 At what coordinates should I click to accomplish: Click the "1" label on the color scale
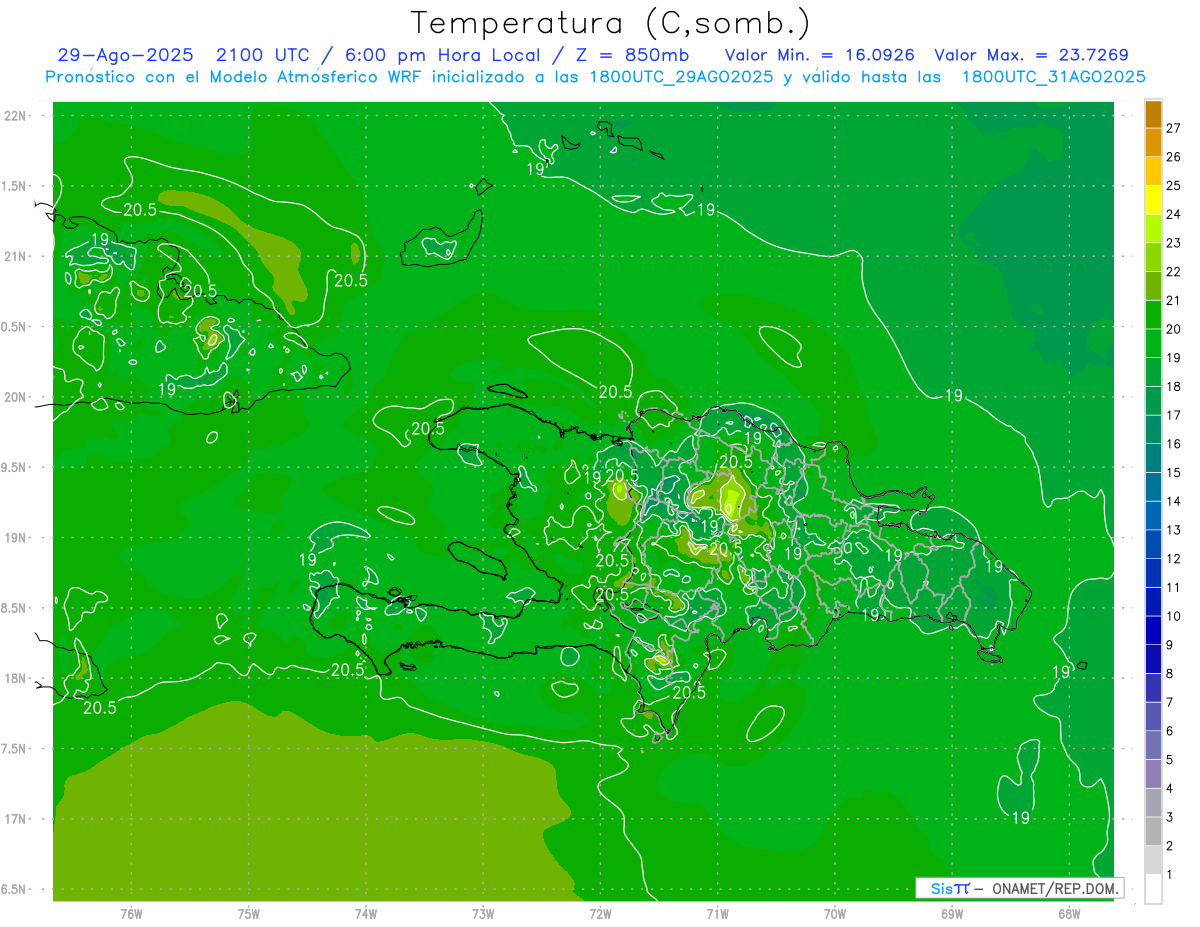[1170, 874]
